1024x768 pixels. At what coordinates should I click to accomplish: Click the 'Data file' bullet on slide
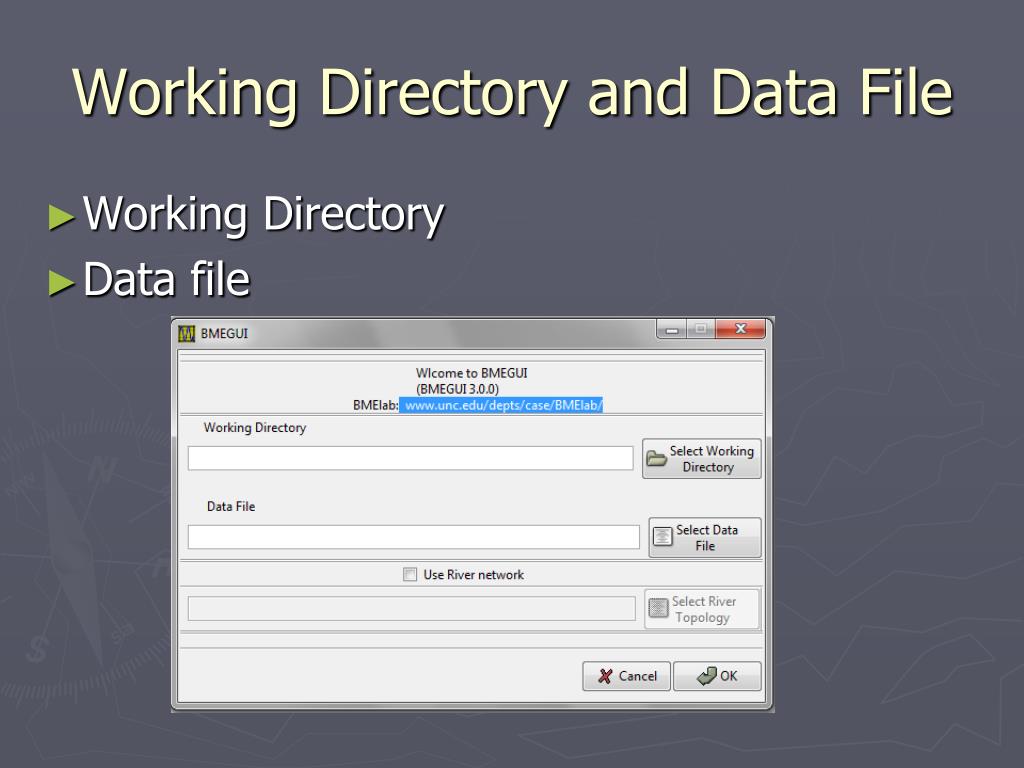click(x=167, y=280)
